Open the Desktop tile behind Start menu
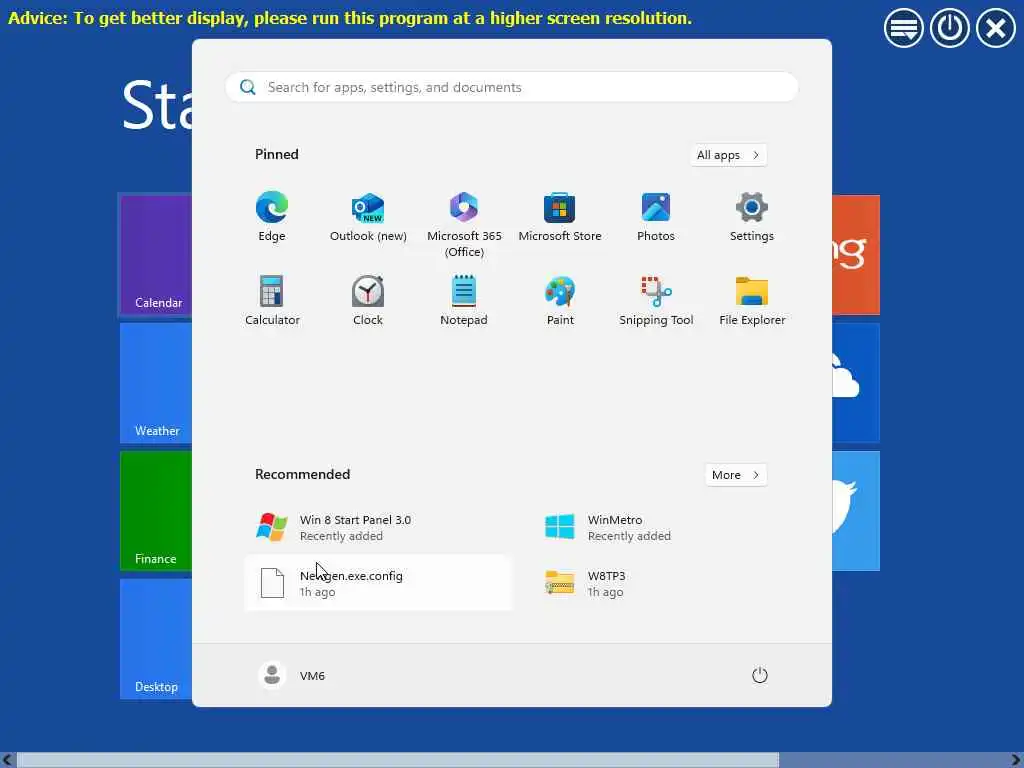1024x768 pixels. coord(155,639)
